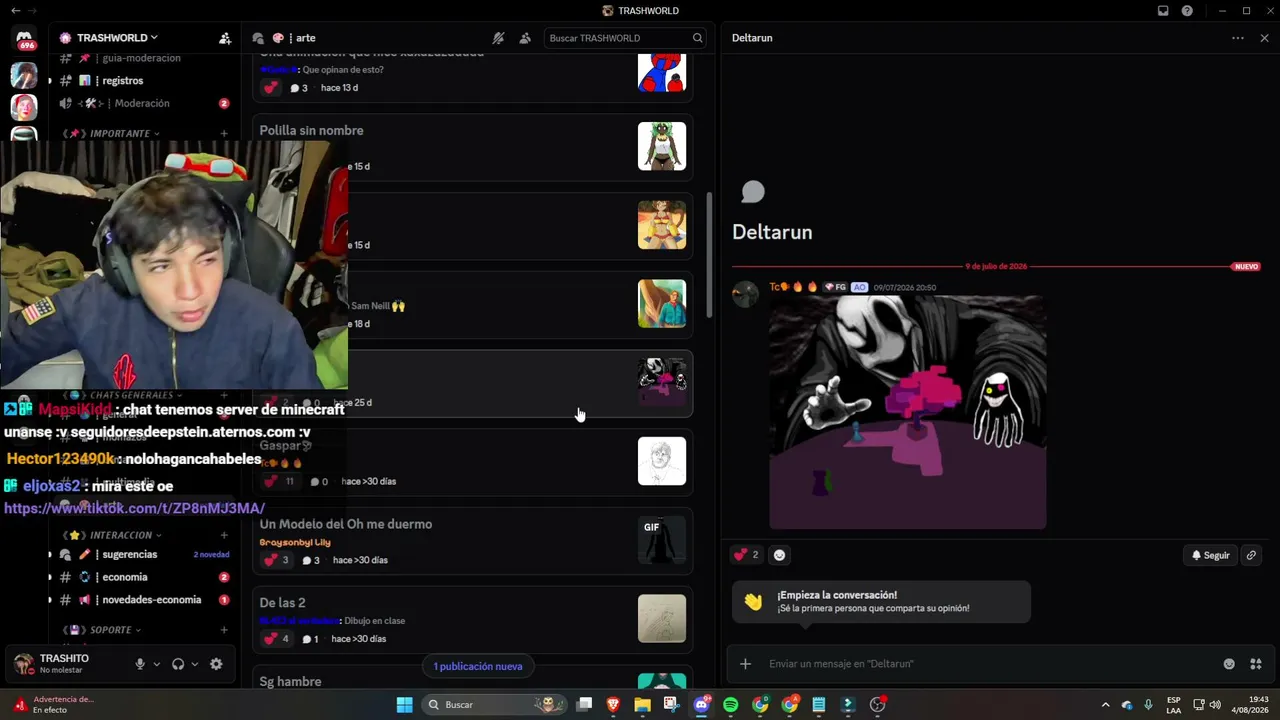Screen dimensions: 1280x720
Task: Open the invite people icon beside TRASHWORLD
Action: 225,38
